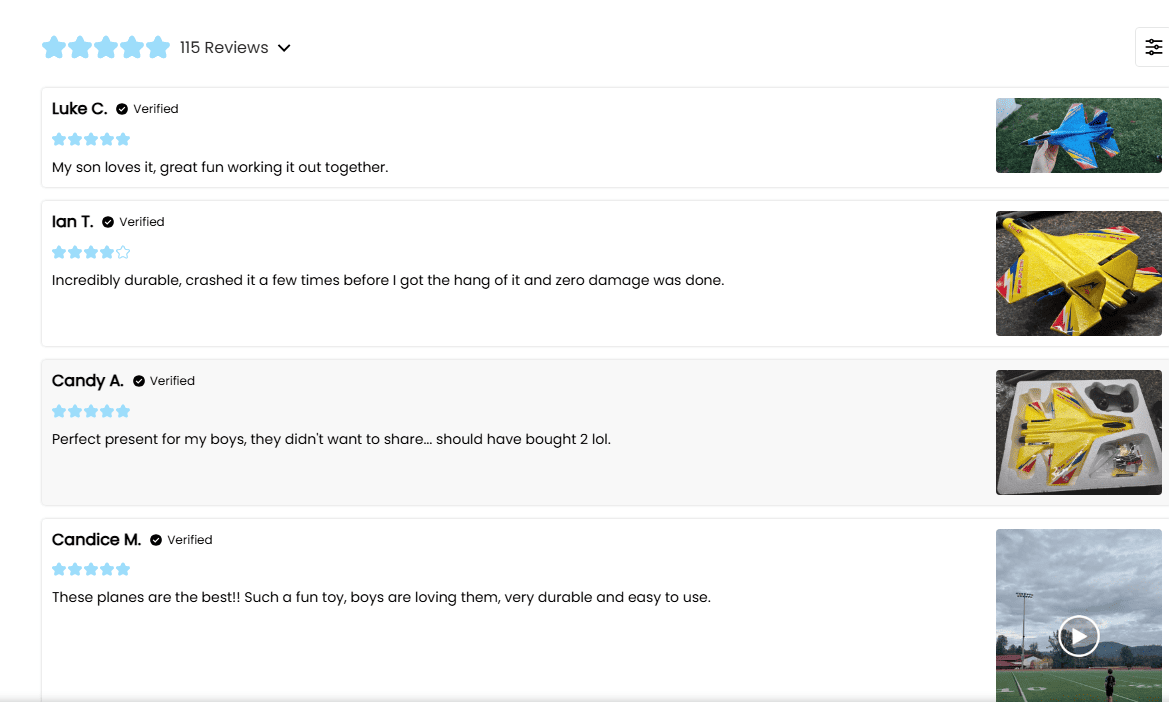Expand the 115 Reviews dropdown chevron
1169x709 pixels.
click(284, 48)
